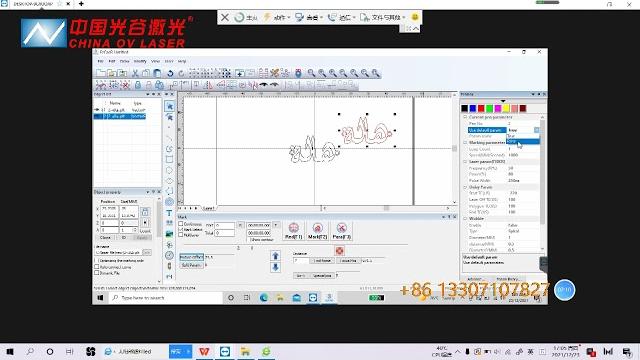Click the blue lock icon in second toolbar
The image size is (640, 360).
pyautogui.click(x=138, y=85)
